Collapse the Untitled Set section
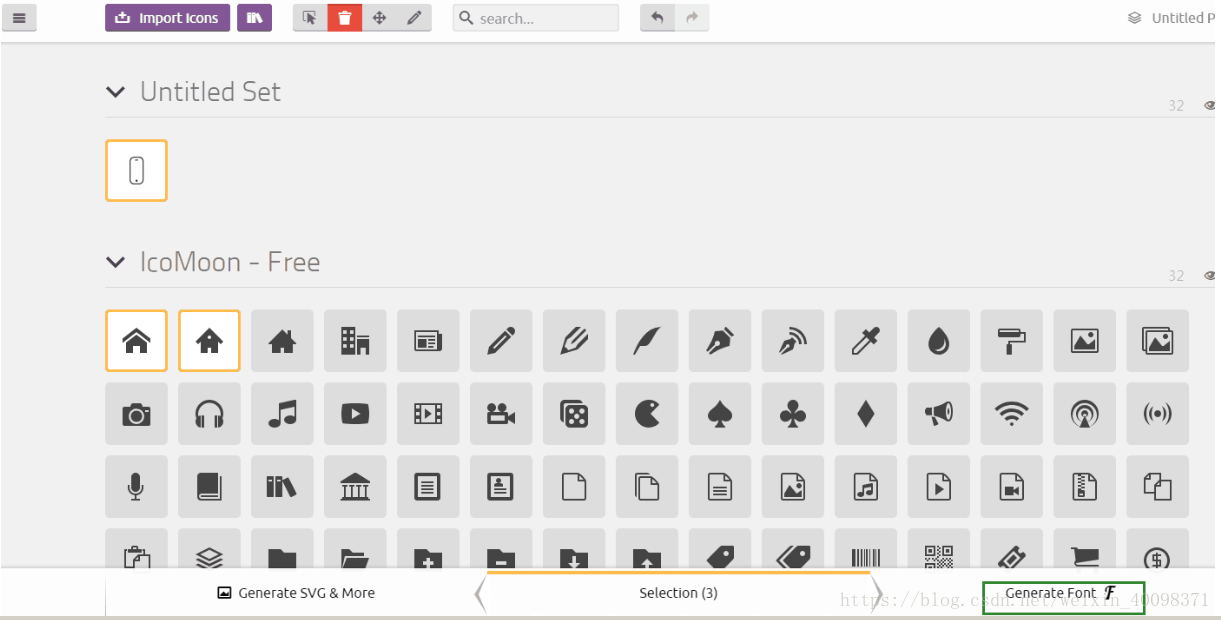 tap(116, 92)
